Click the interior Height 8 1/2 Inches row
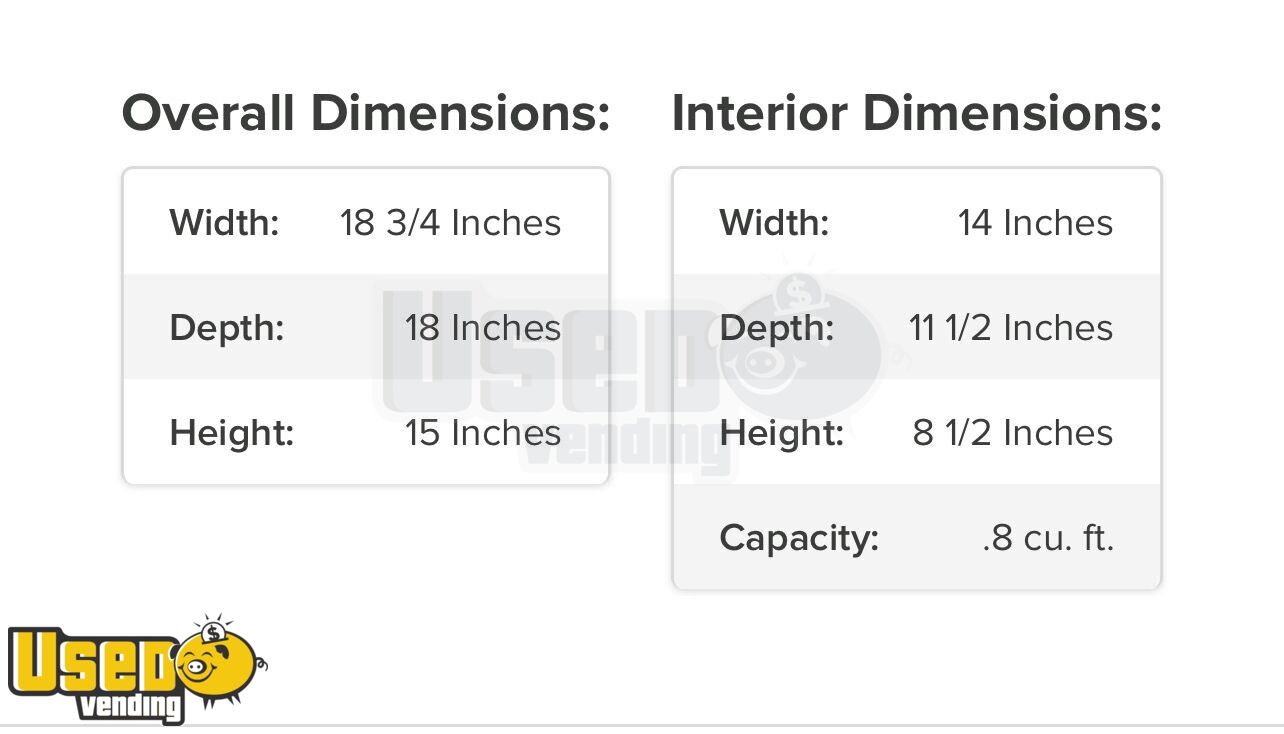 [916, 432]
